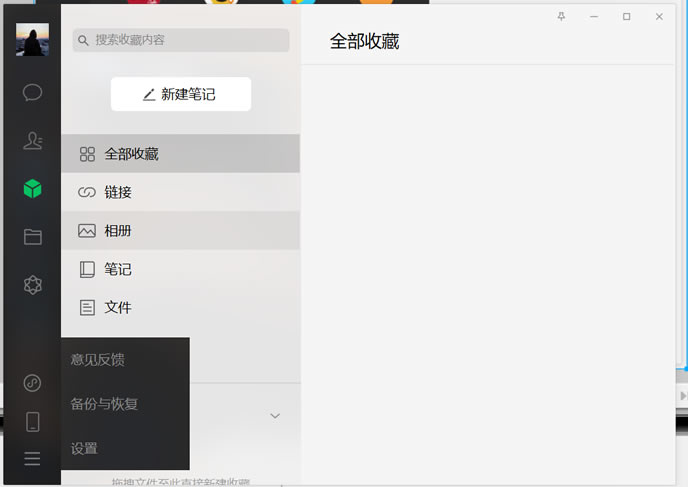
Task: Click the mobile phone icon in sidebar
Action: pos(32,422)
